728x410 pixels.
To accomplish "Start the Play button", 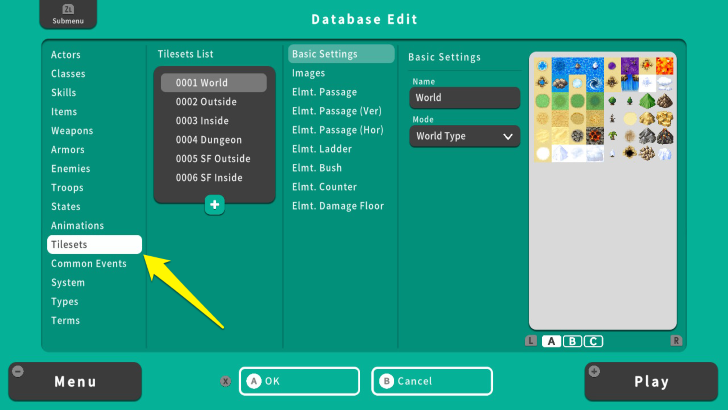I will pos(651,382).
